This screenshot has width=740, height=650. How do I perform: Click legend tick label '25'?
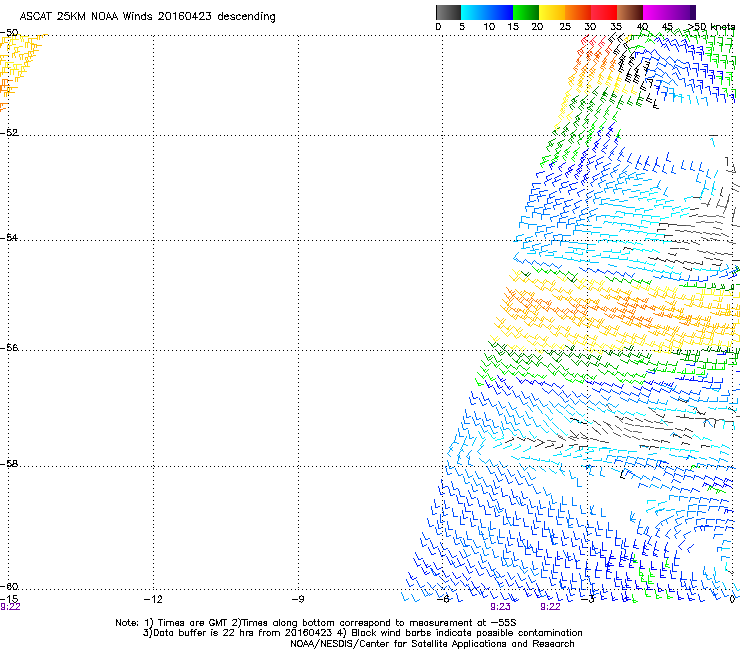click(565, 26)
